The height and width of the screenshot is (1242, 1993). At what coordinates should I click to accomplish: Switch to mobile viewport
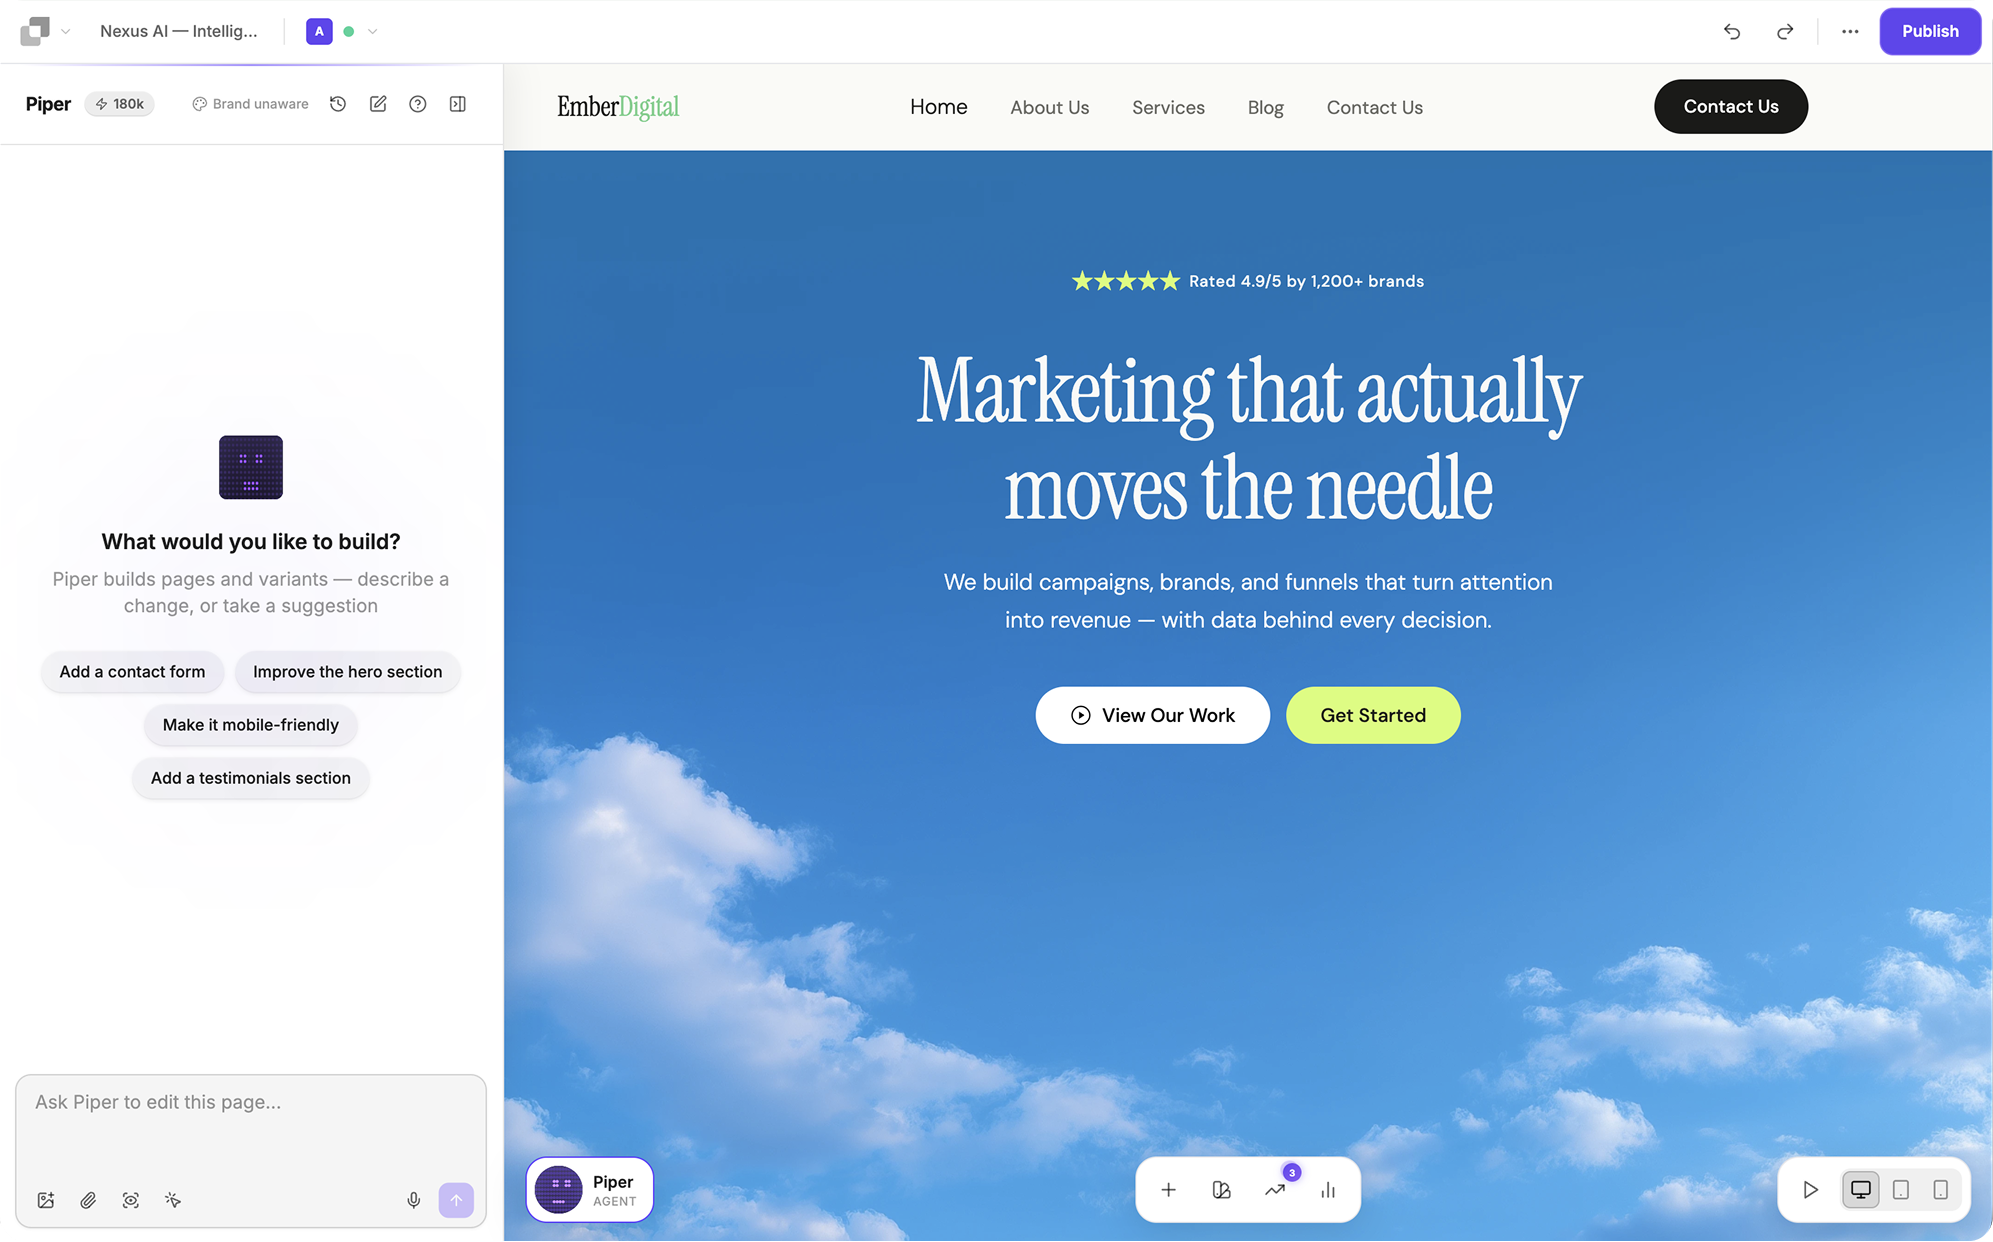[x=1940, y=1190]
